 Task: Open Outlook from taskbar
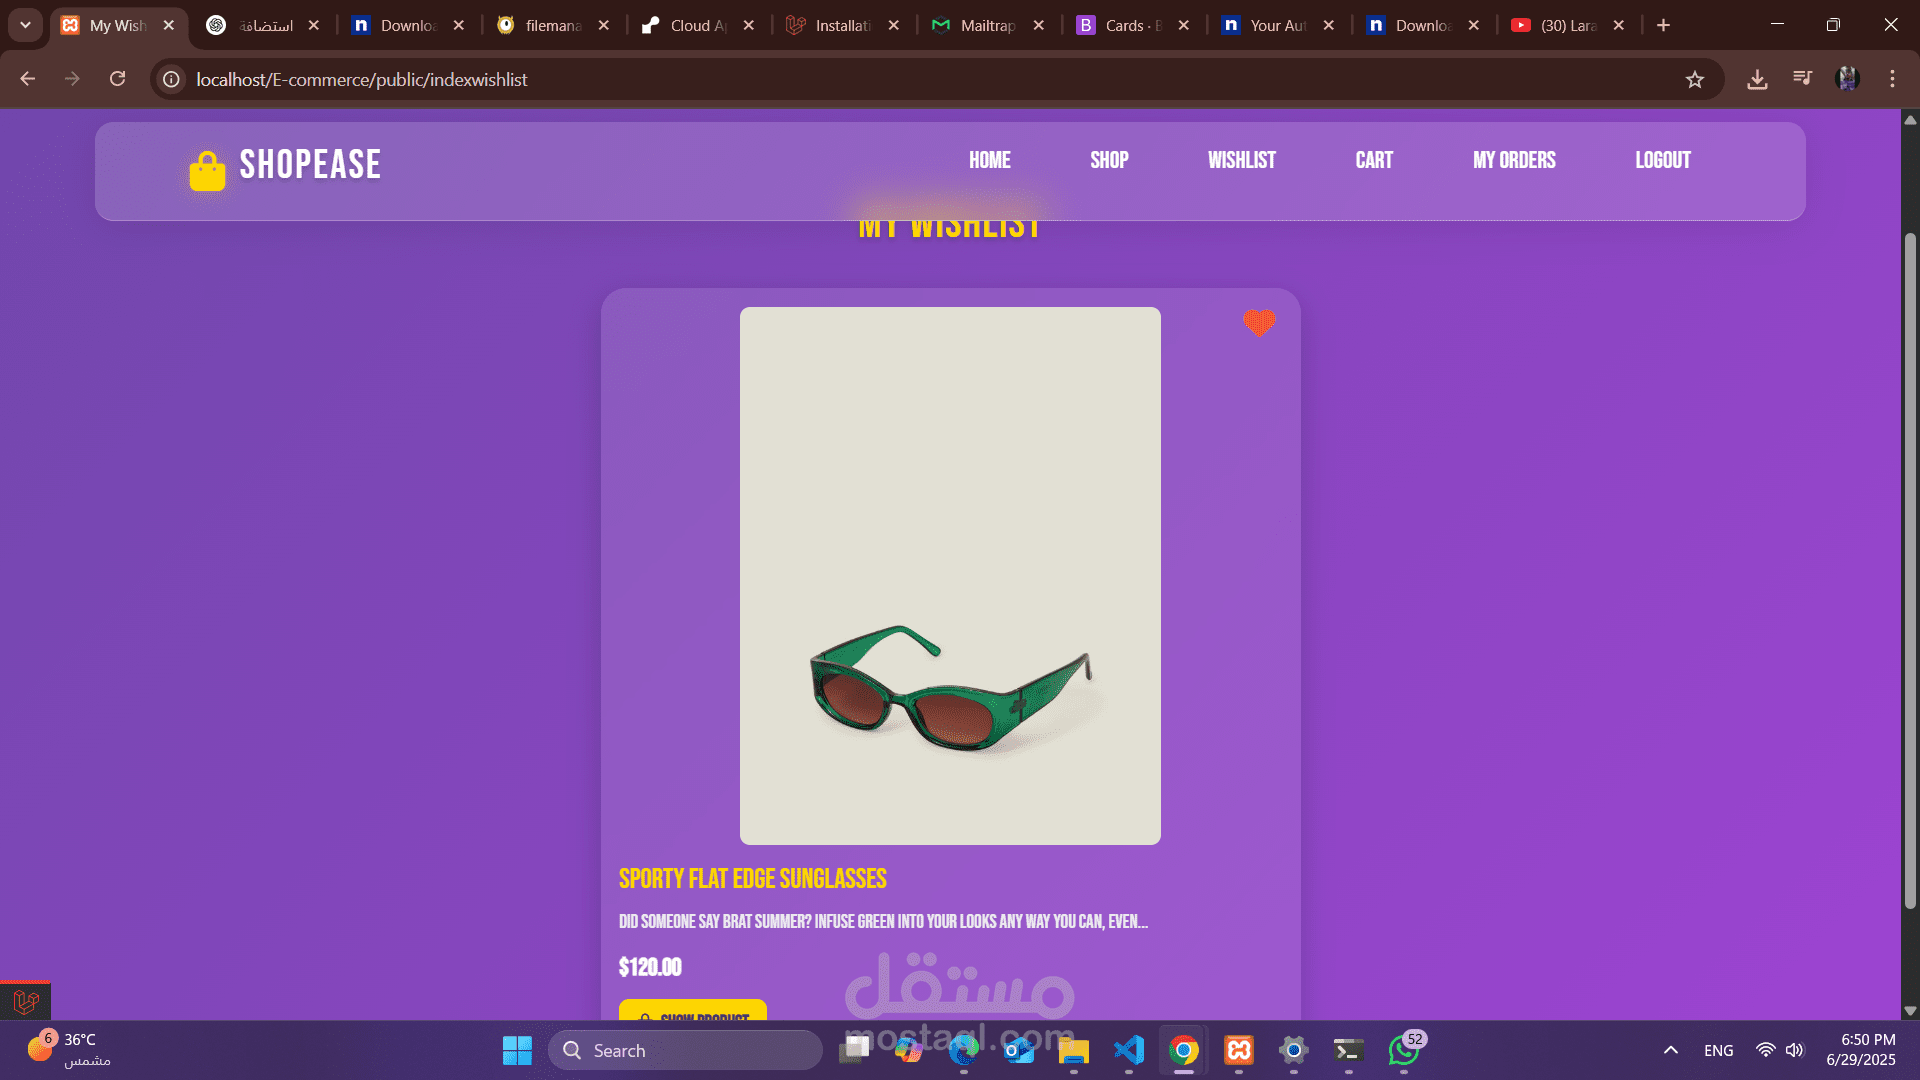tap(1019, 1050)
